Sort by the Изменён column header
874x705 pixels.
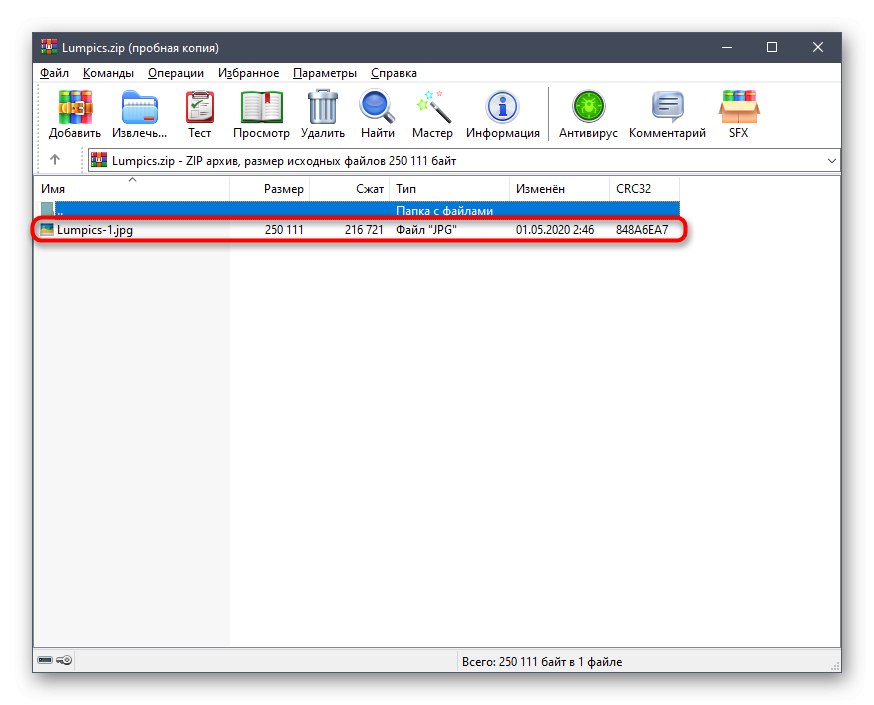tap(559, 189)
